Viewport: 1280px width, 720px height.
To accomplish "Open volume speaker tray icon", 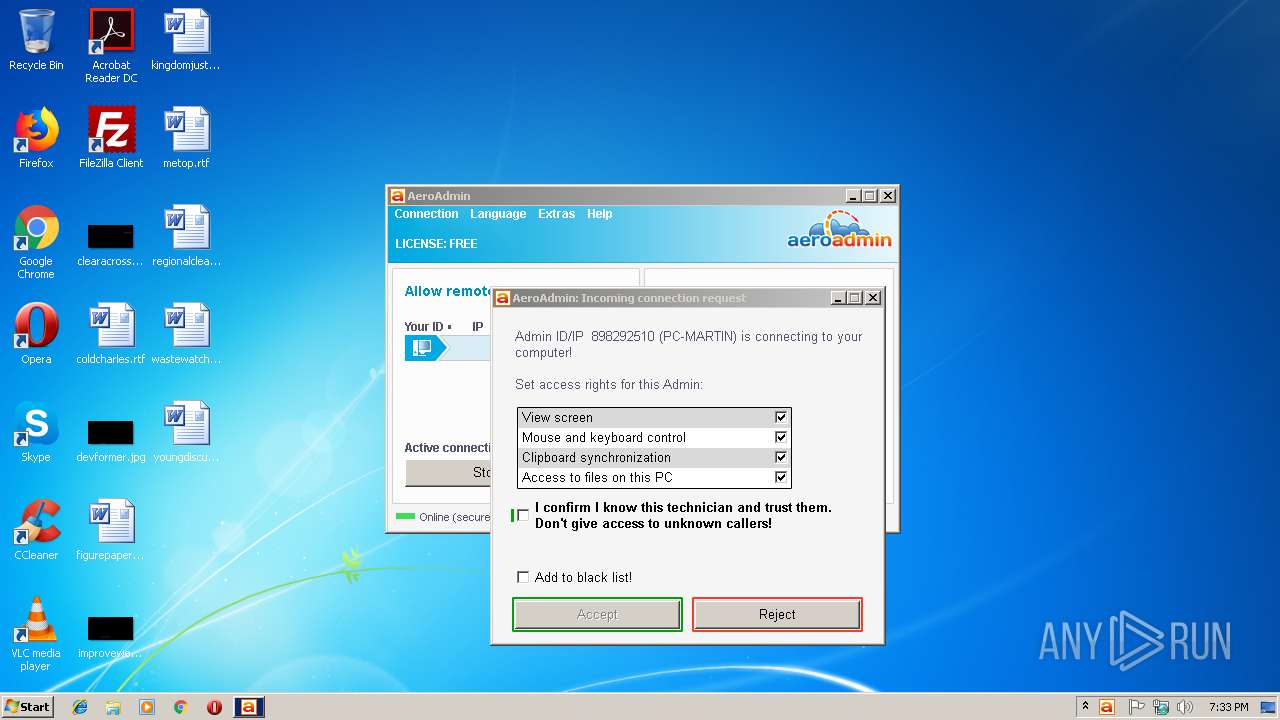I will pos(1185,707).
